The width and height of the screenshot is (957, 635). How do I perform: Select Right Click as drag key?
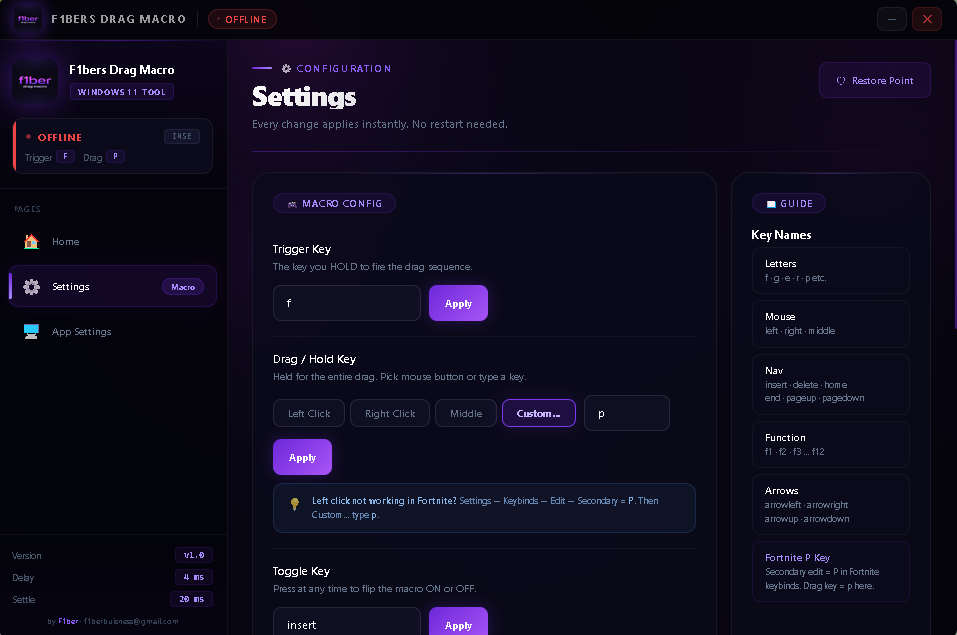click(x=390, y=413)
